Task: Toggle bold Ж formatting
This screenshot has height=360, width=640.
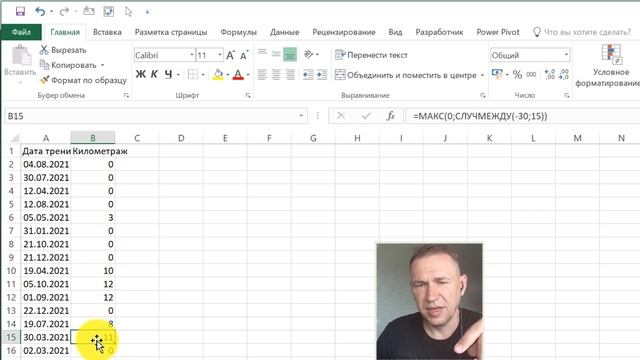Action: coord(140,74)
